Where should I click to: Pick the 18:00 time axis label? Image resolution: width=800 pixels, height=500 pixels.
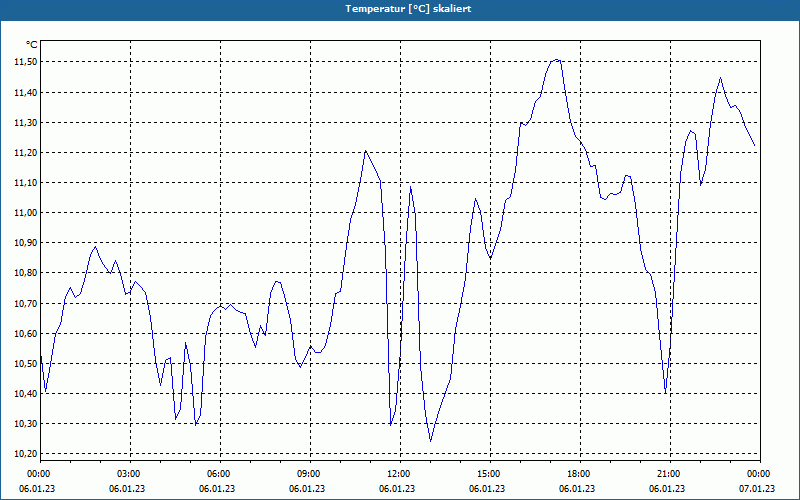580,474
